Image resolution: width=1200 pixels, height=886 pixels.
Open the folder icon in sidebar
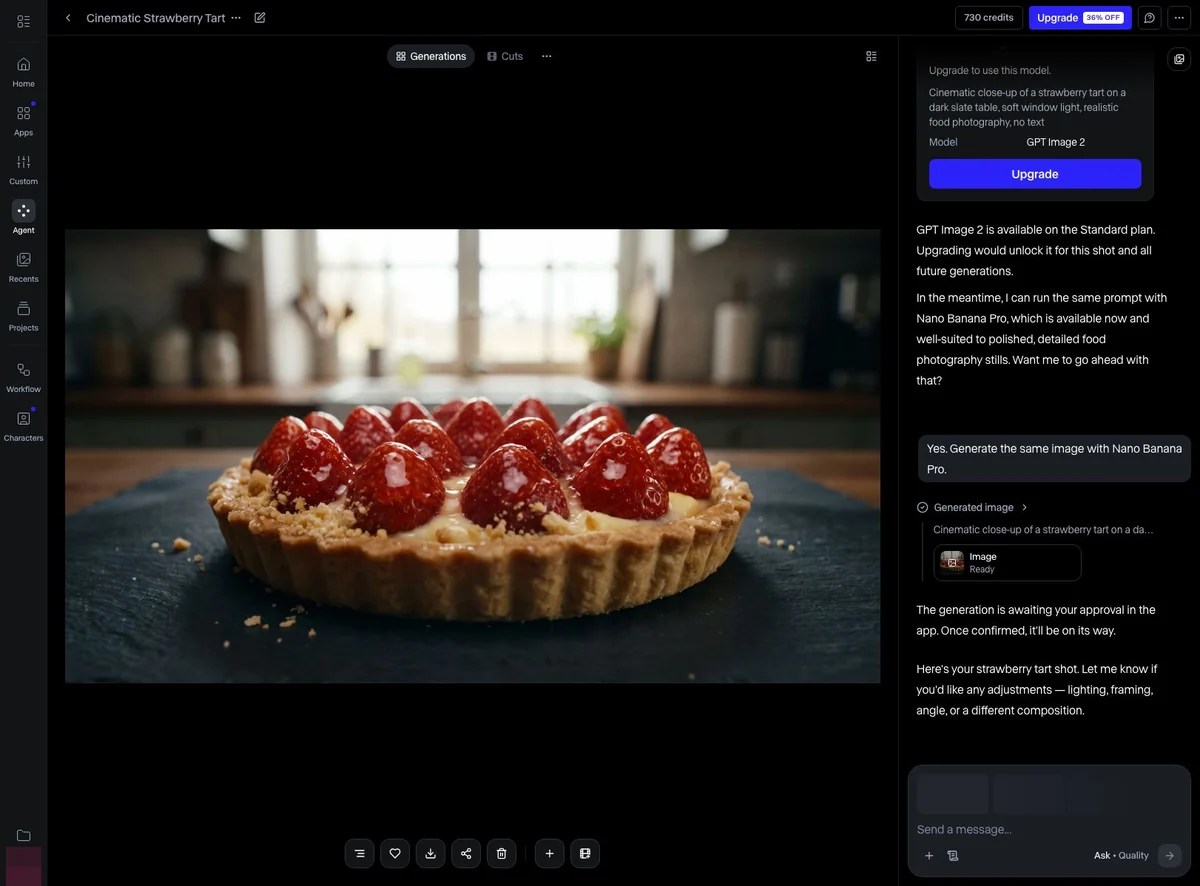tap(23, 835)
